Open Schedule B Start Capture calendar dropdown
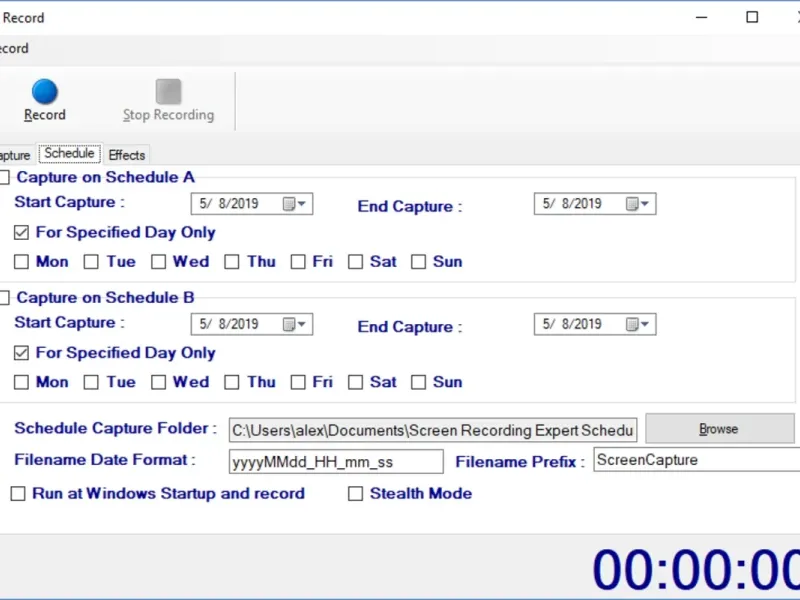 tap(294, 324)
